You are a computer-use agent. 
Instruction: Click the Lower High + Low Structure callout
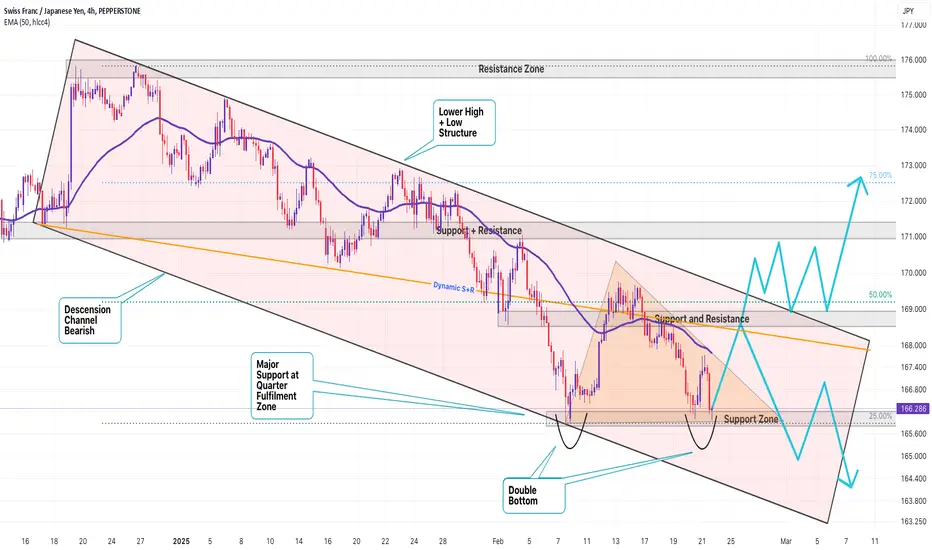[x=464, y=122]
